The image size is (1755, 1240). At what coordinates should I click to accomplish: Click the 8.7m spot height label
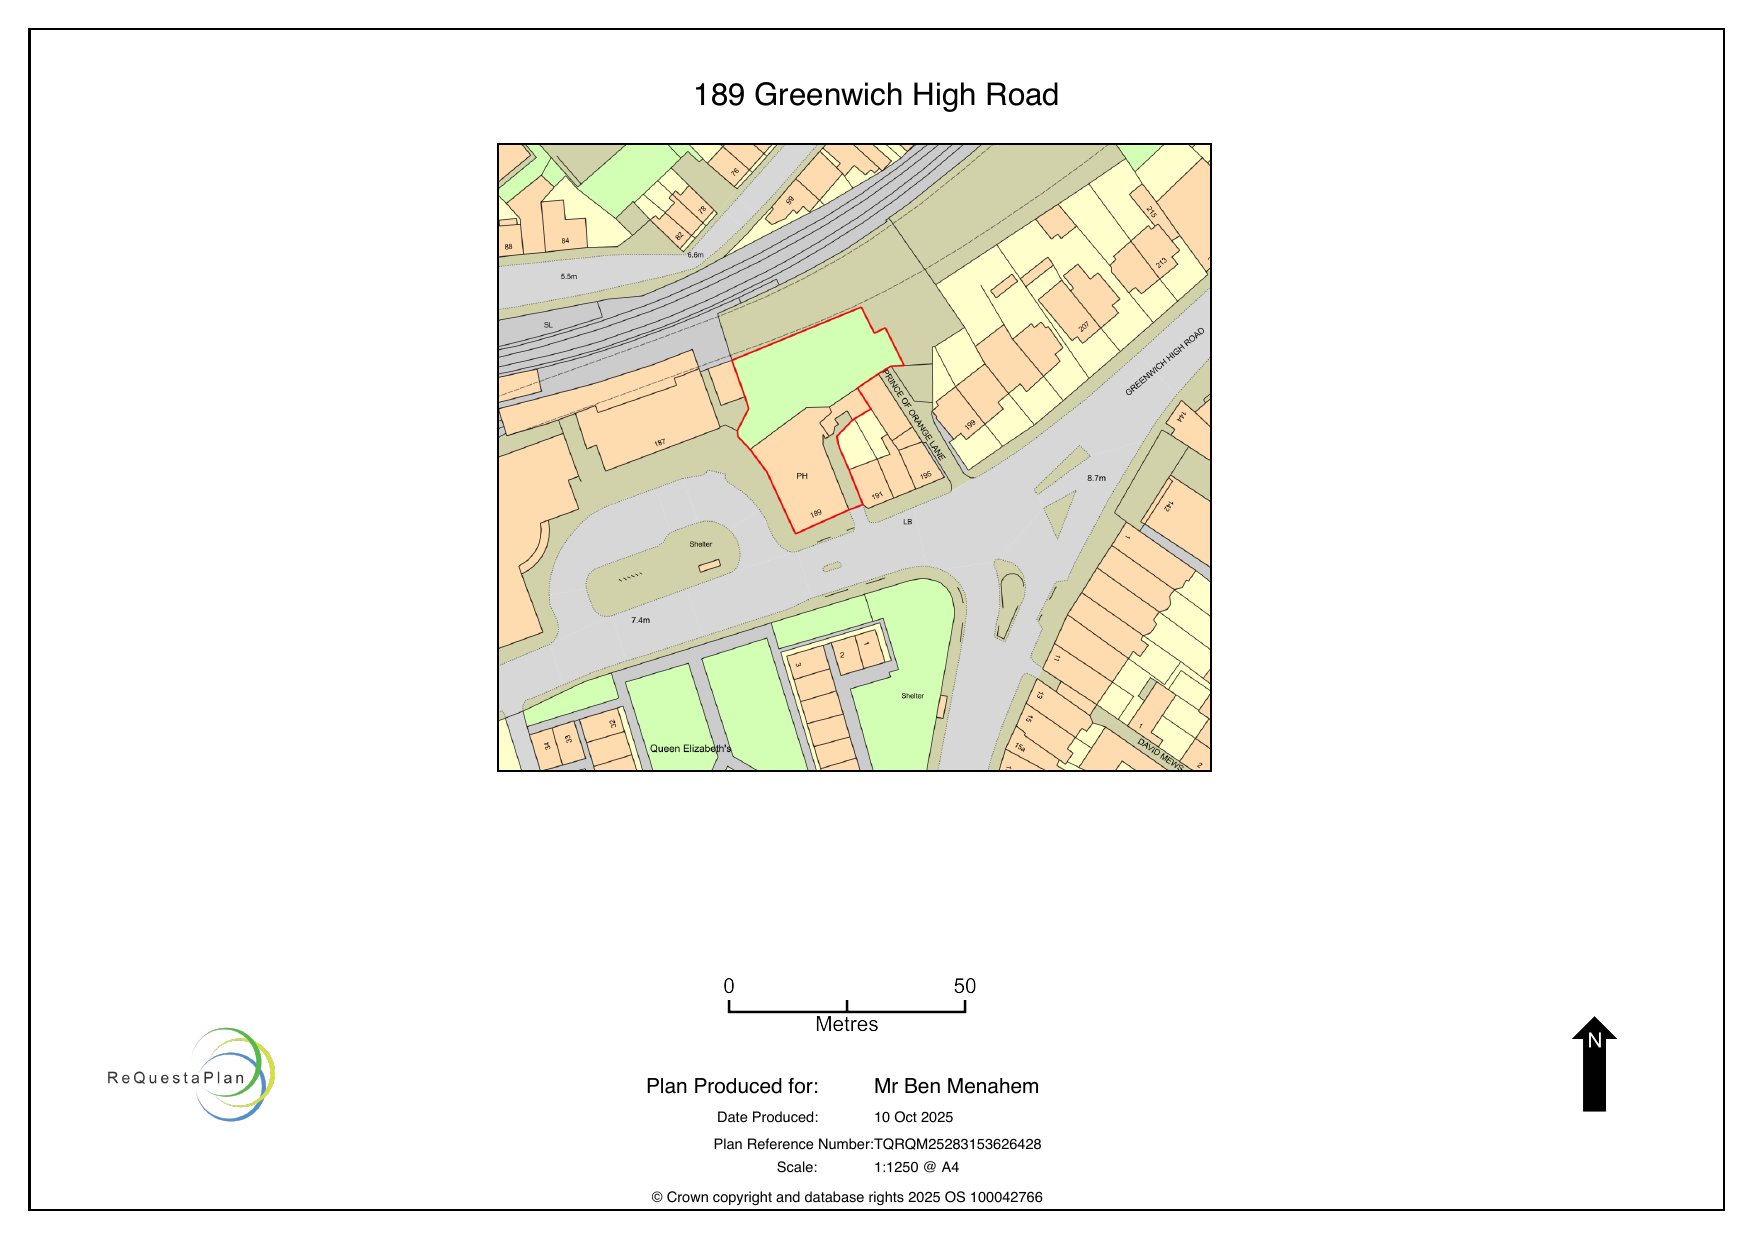point(1096,478)
